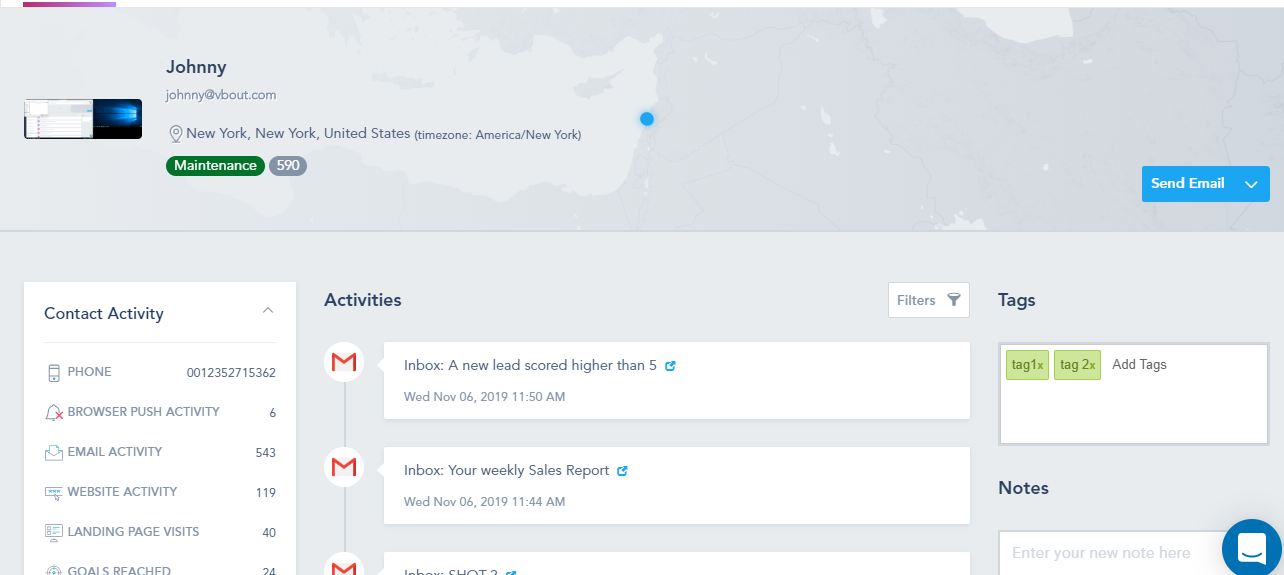Select WEBSITE ACTIVITY row label
1284x575 pixels.
(123, 492)
